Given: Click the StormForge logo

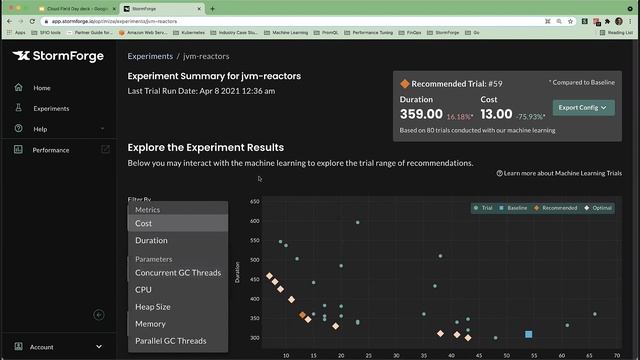Looking at the screenshot, I should (x=58, y=56).
